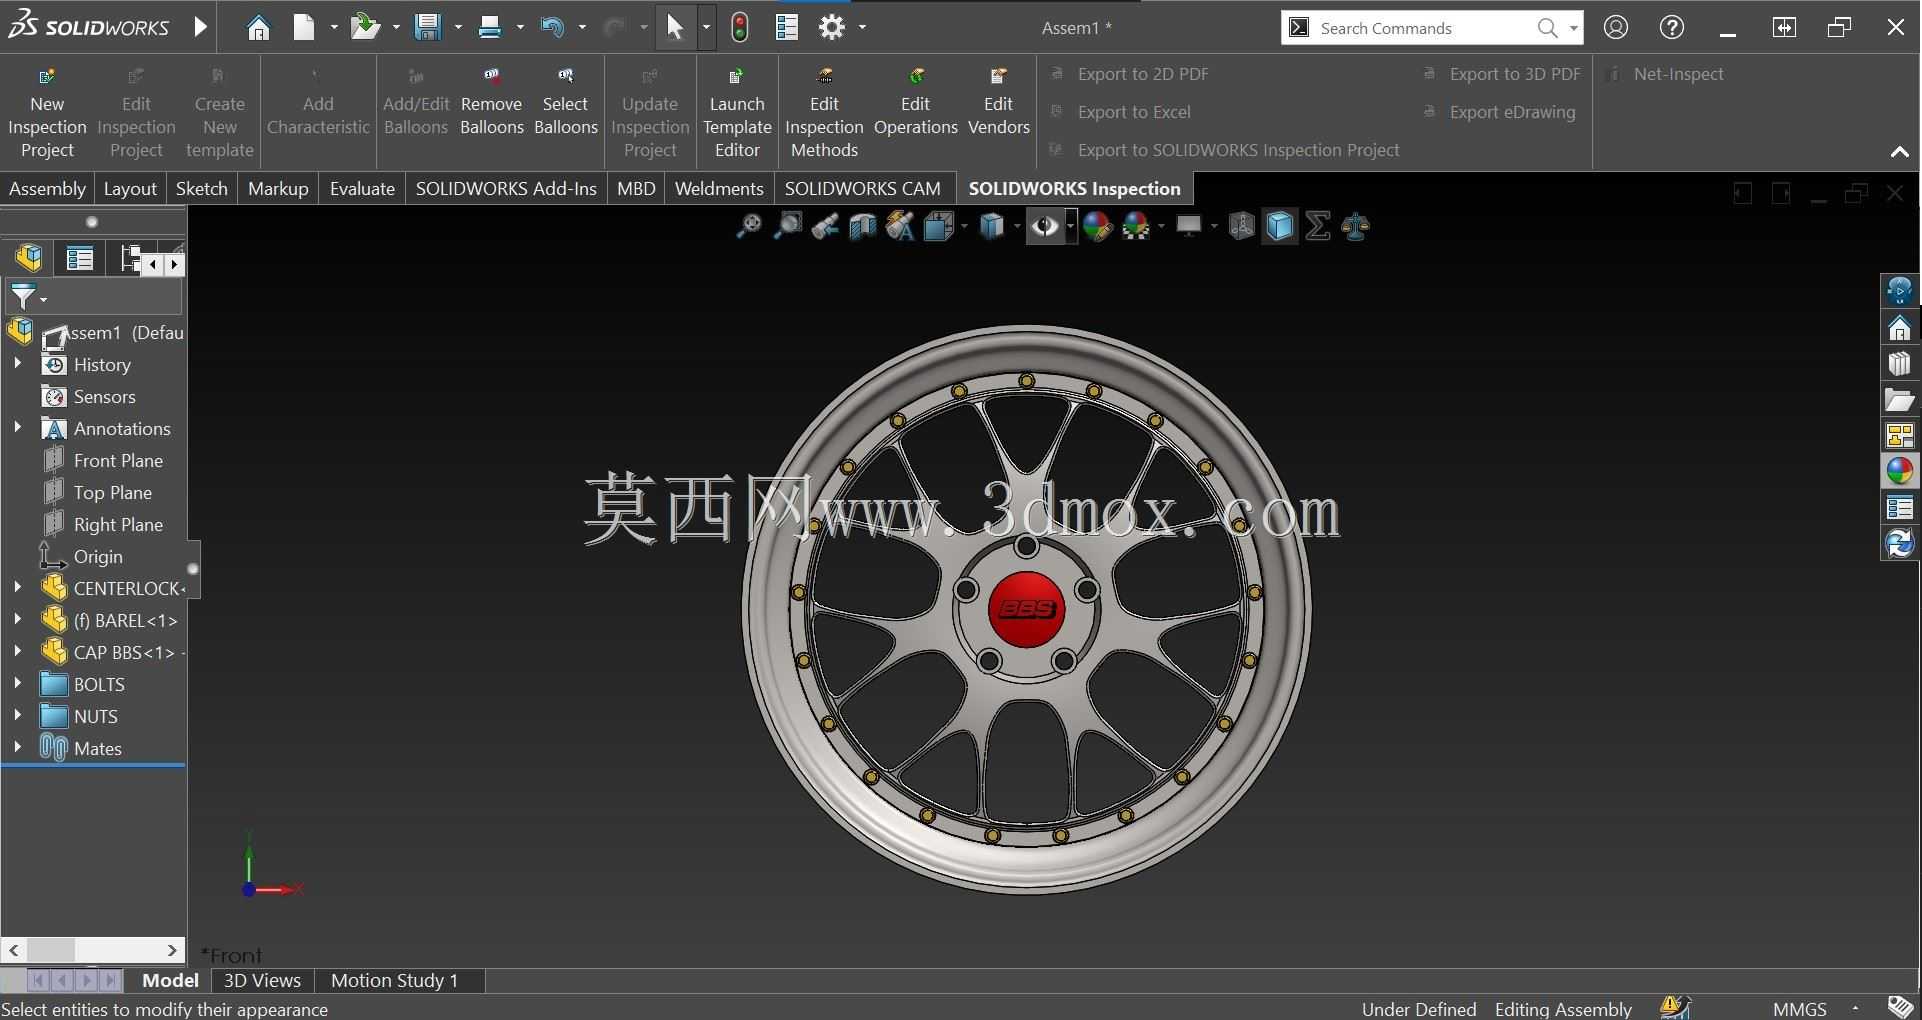Open the Appearances color sphere task pane
Screen dimensions: 1922x1020
1899,472
